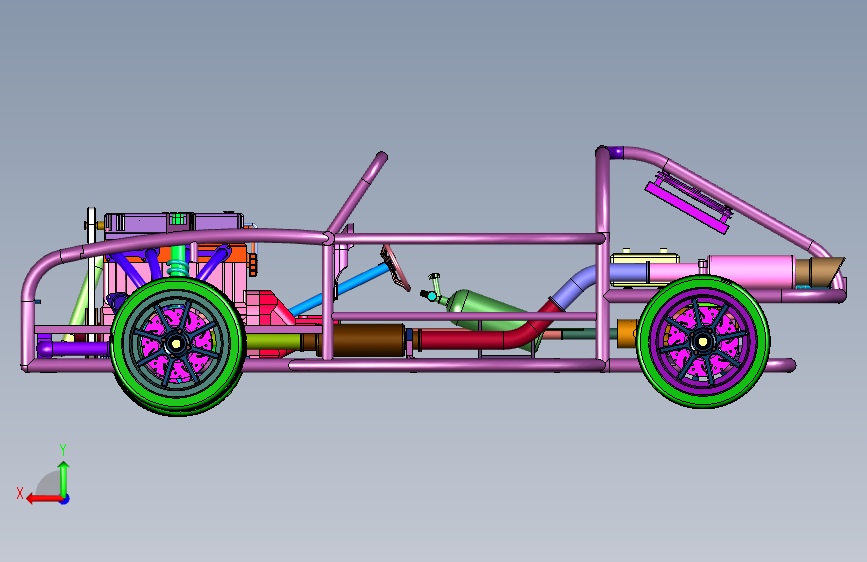Click the green Y-axis arrow of the triad
The width and height of the screenshot is (867, 562).
64,479
